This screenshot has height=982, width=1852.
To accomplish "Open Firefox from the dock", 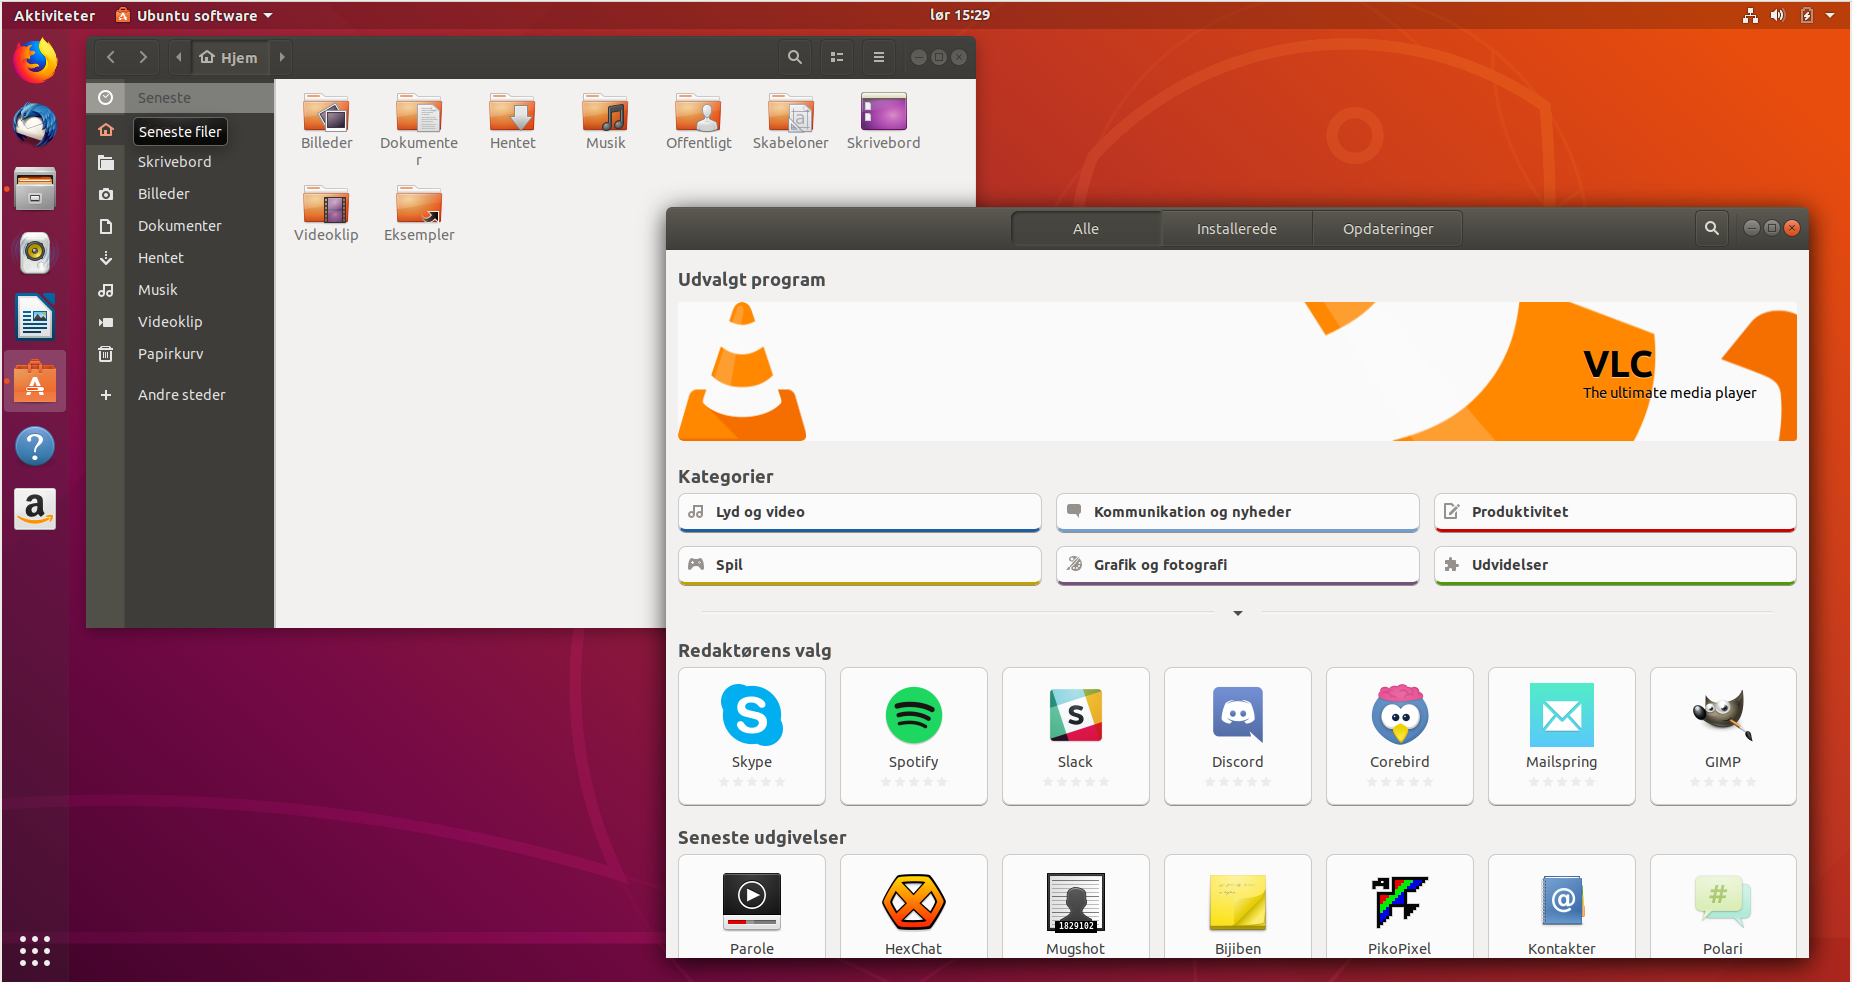I will 35,61.
